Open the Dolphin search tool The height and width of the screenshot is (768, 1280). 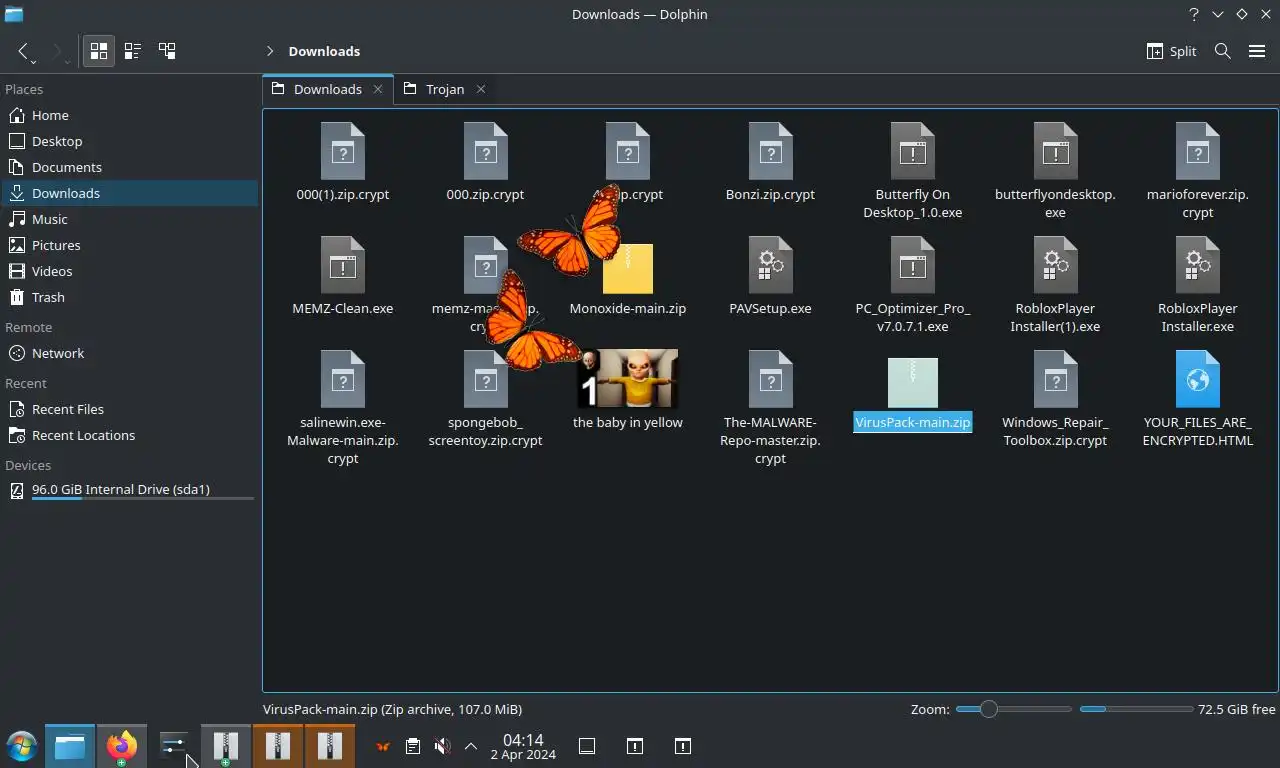point(1222,51)
